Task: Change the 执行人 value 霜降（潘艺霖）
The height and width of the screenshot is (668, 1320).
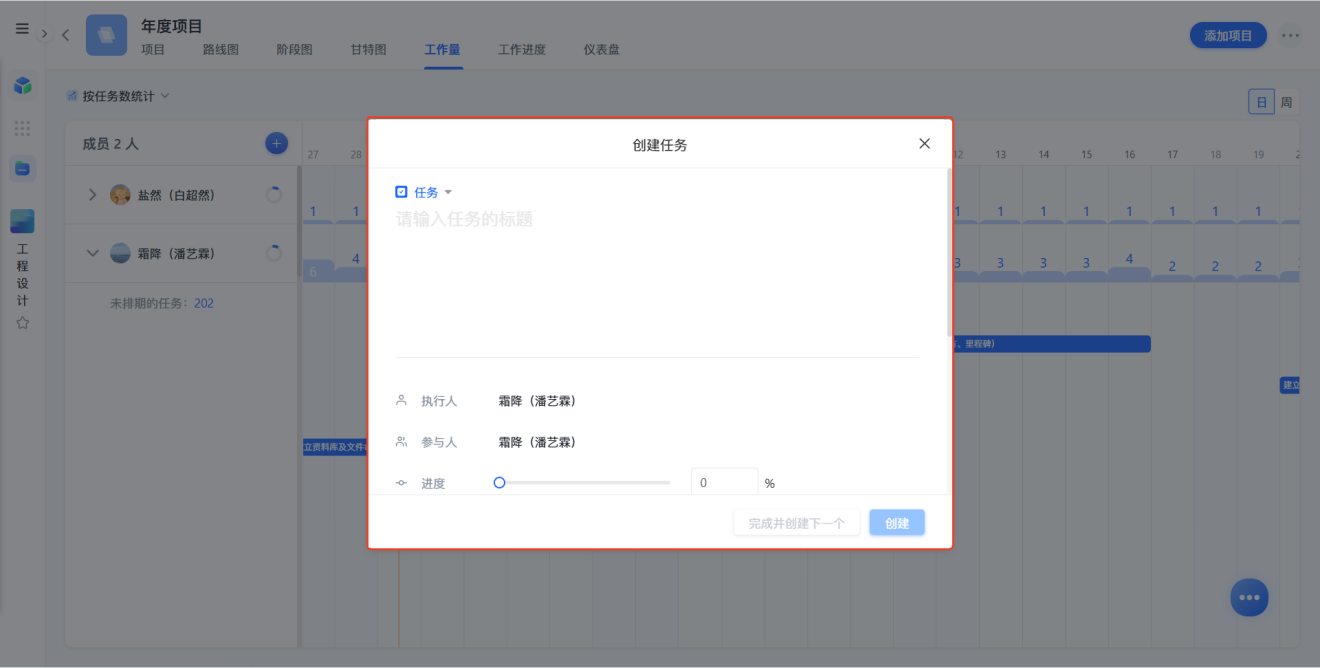Action: point(537,401)
